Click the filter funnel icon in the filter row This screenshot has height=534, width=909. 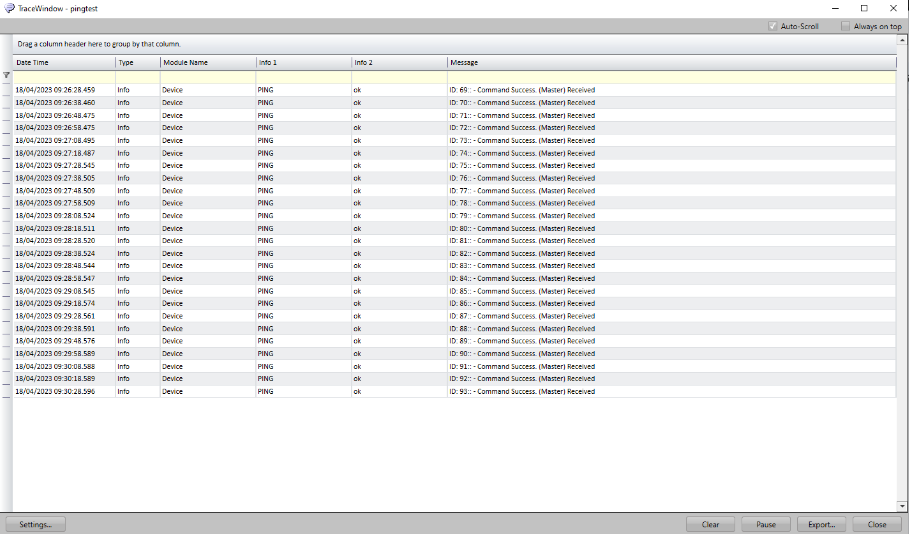(x=6, y=75)
